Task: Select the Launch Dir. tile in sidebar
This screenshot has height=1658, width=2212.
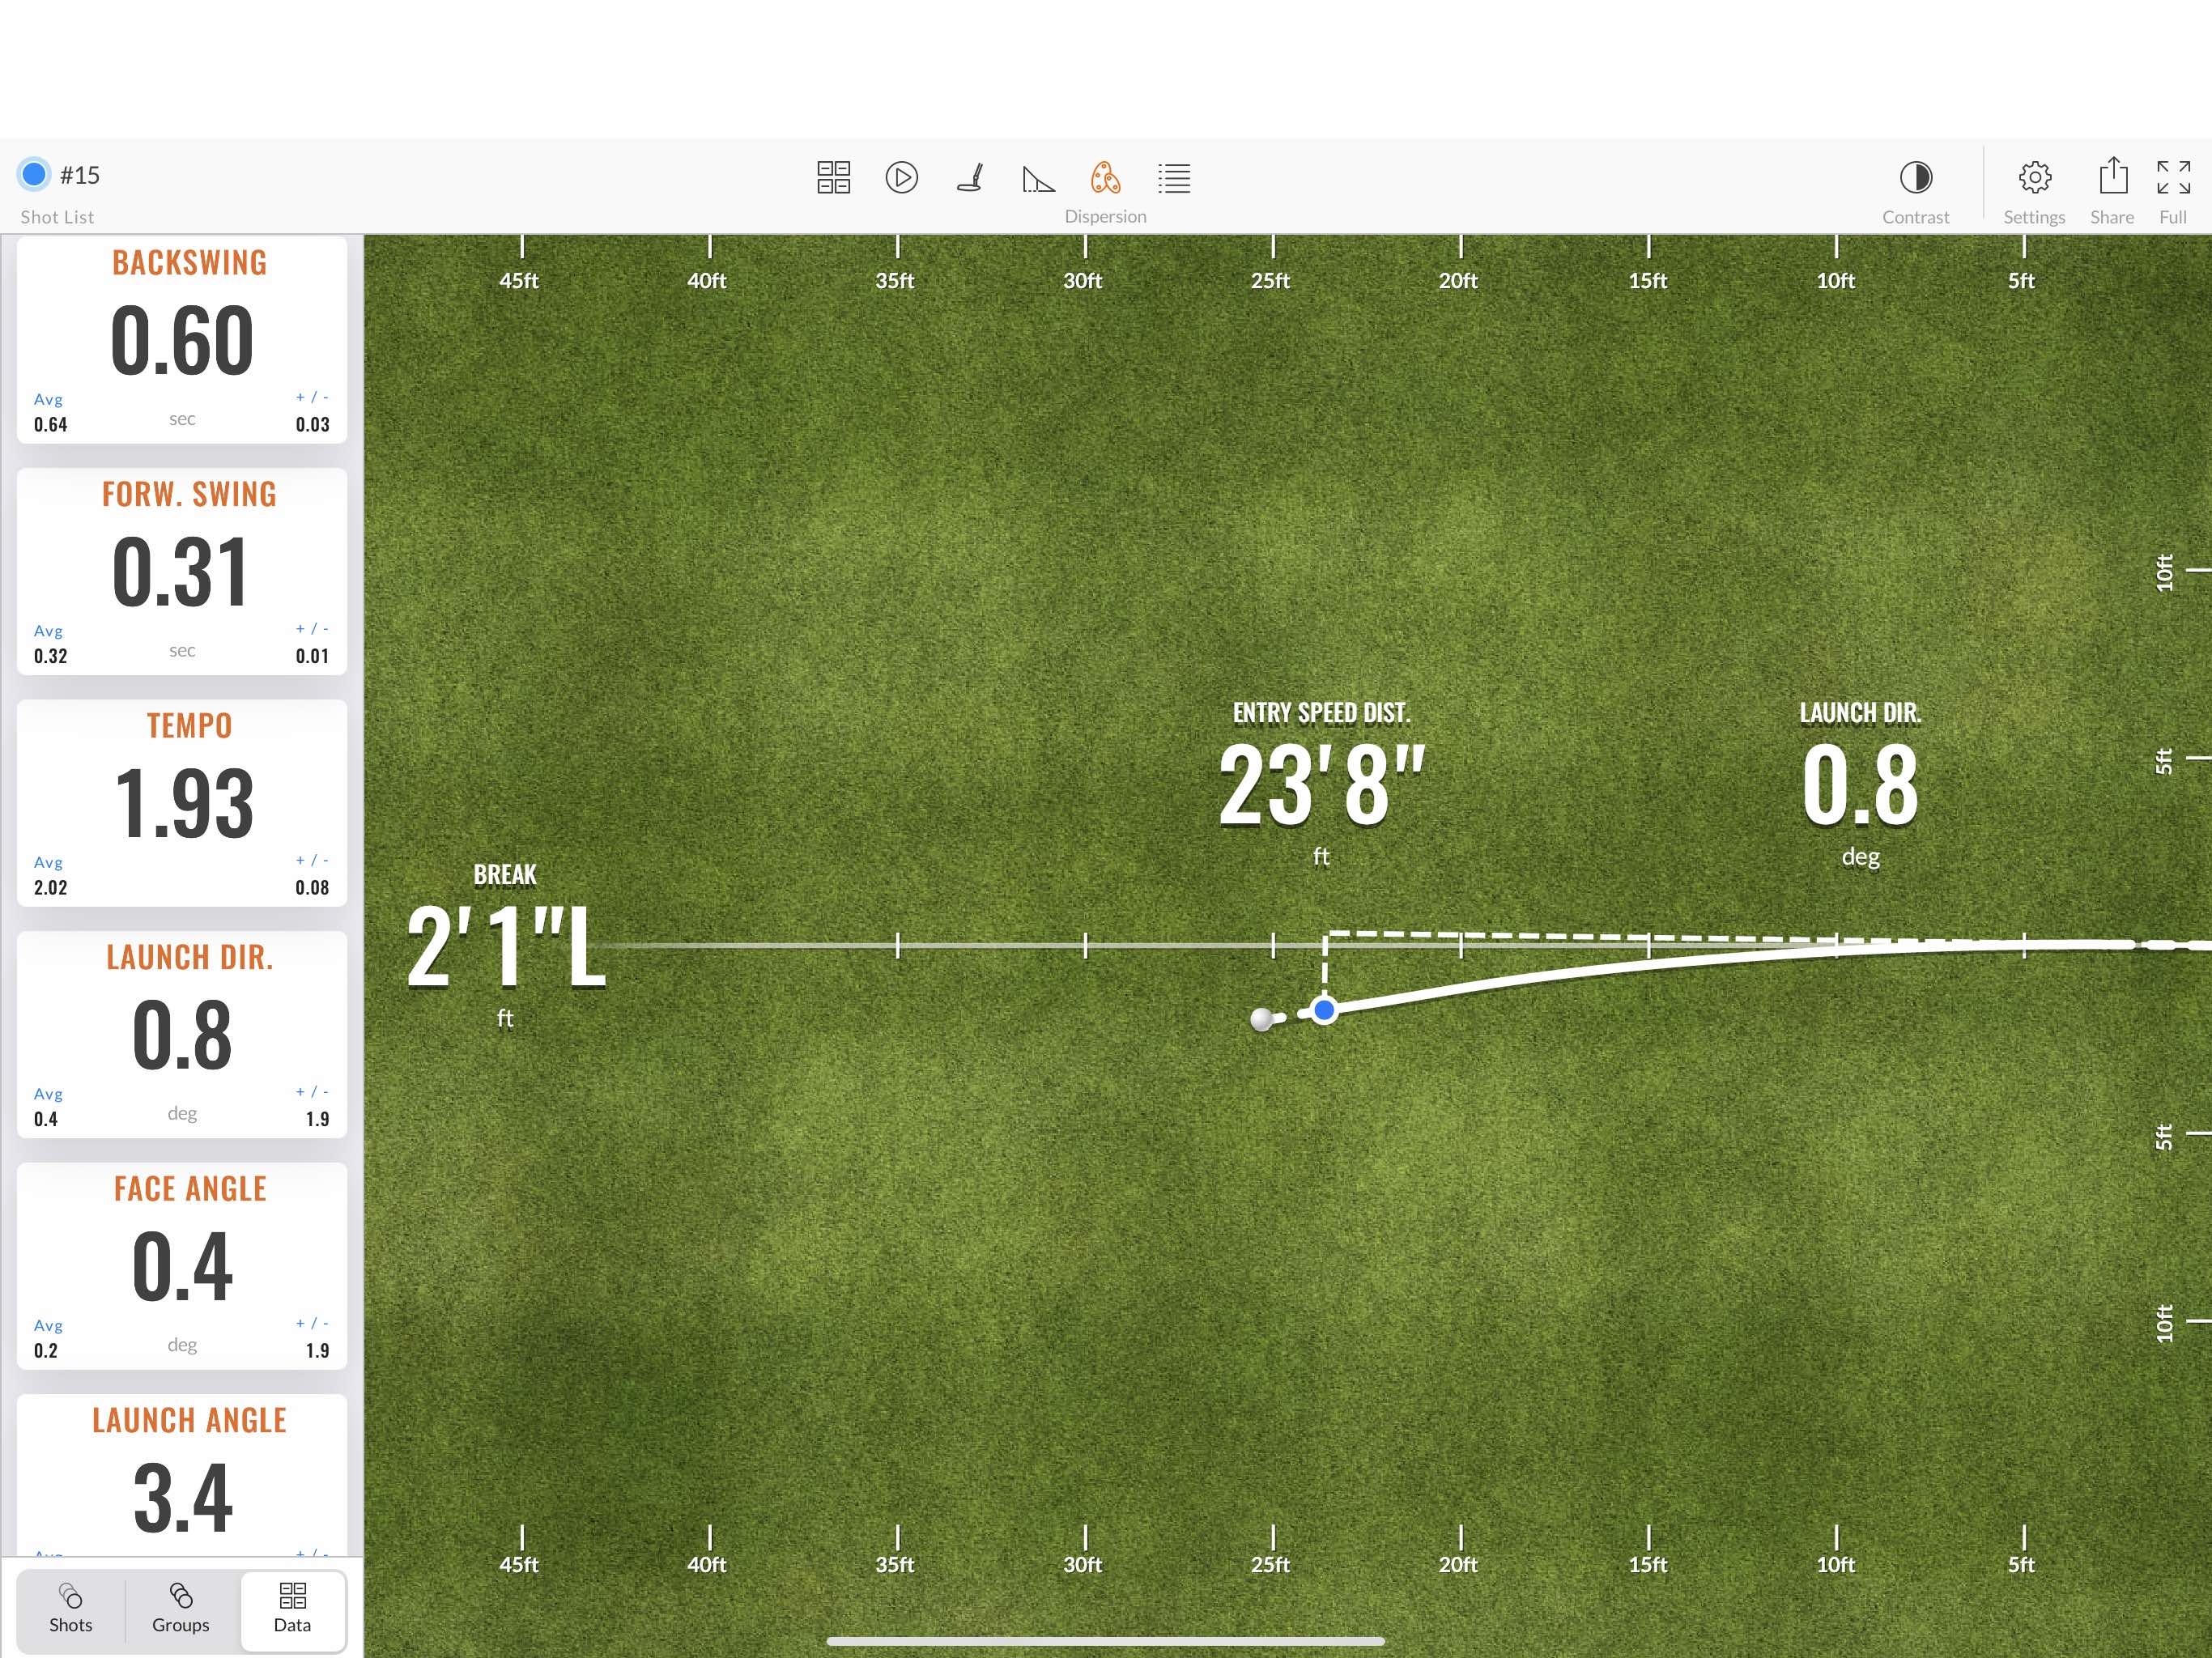Action: (x=182, y=1035)
